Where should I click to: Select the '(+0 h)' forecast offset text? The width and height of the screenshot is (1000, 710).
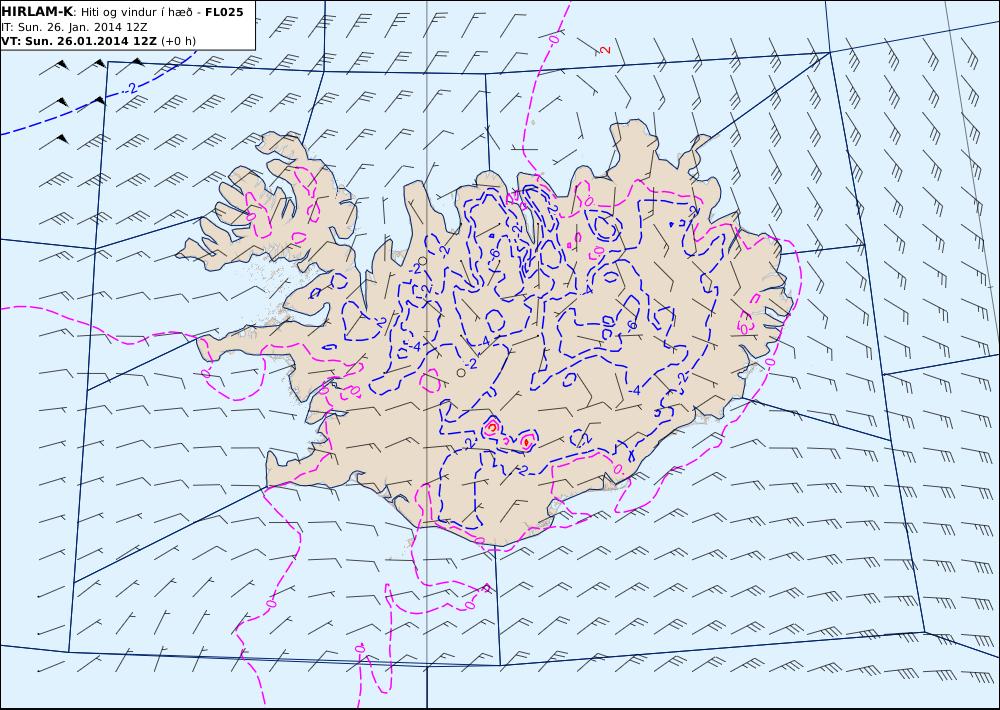click(x=179, y=41)
